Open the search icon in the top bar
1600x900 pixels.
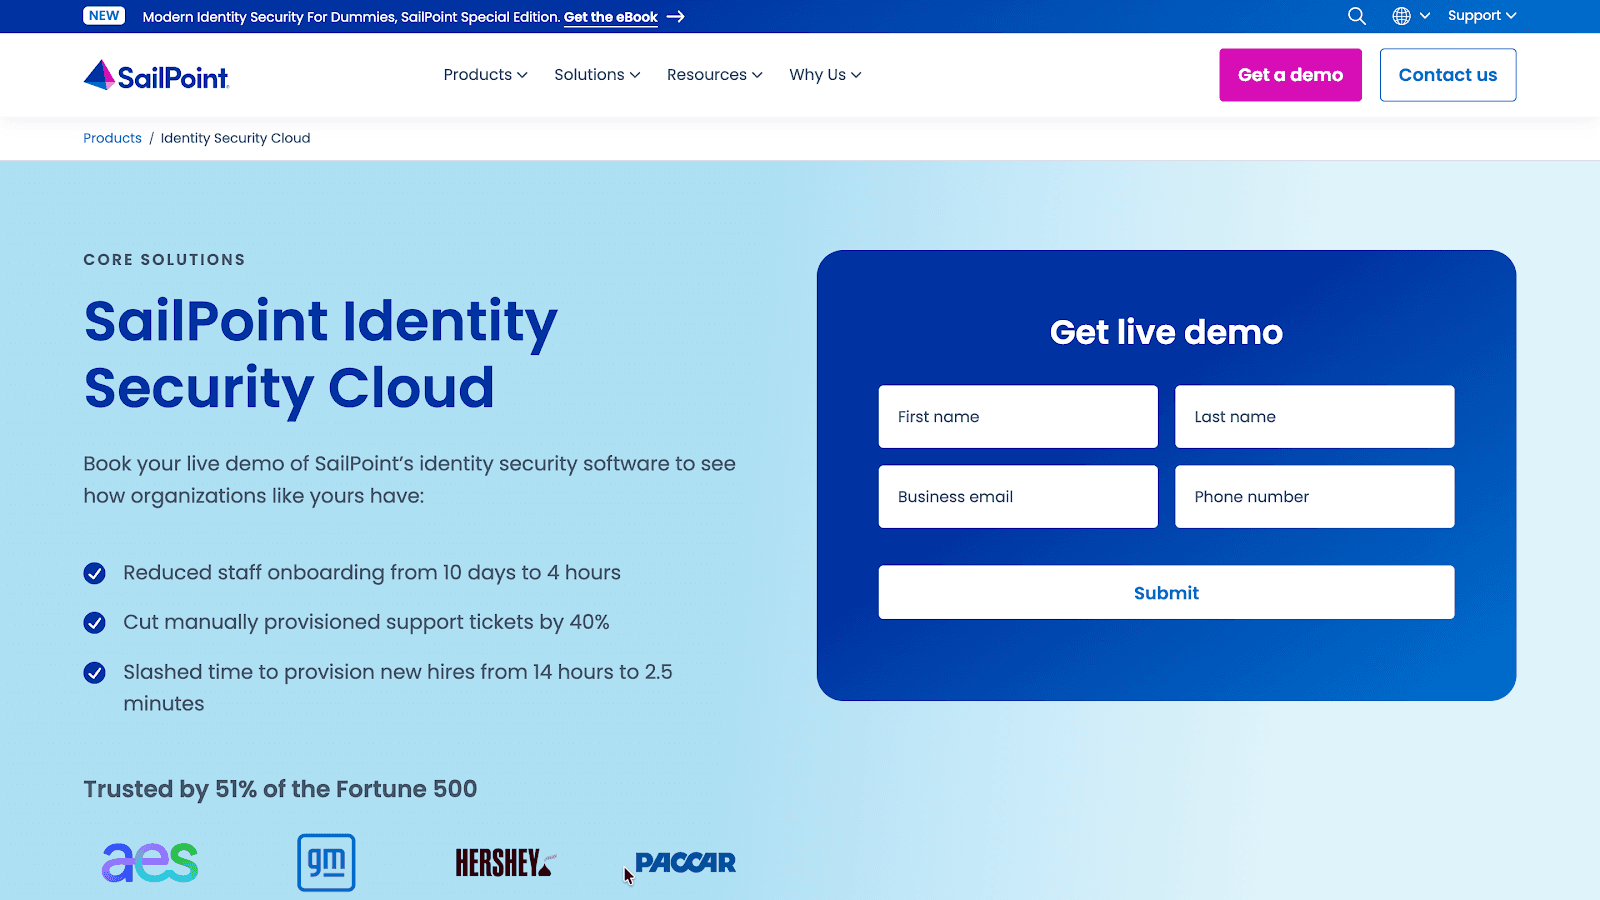(1356, 15)
